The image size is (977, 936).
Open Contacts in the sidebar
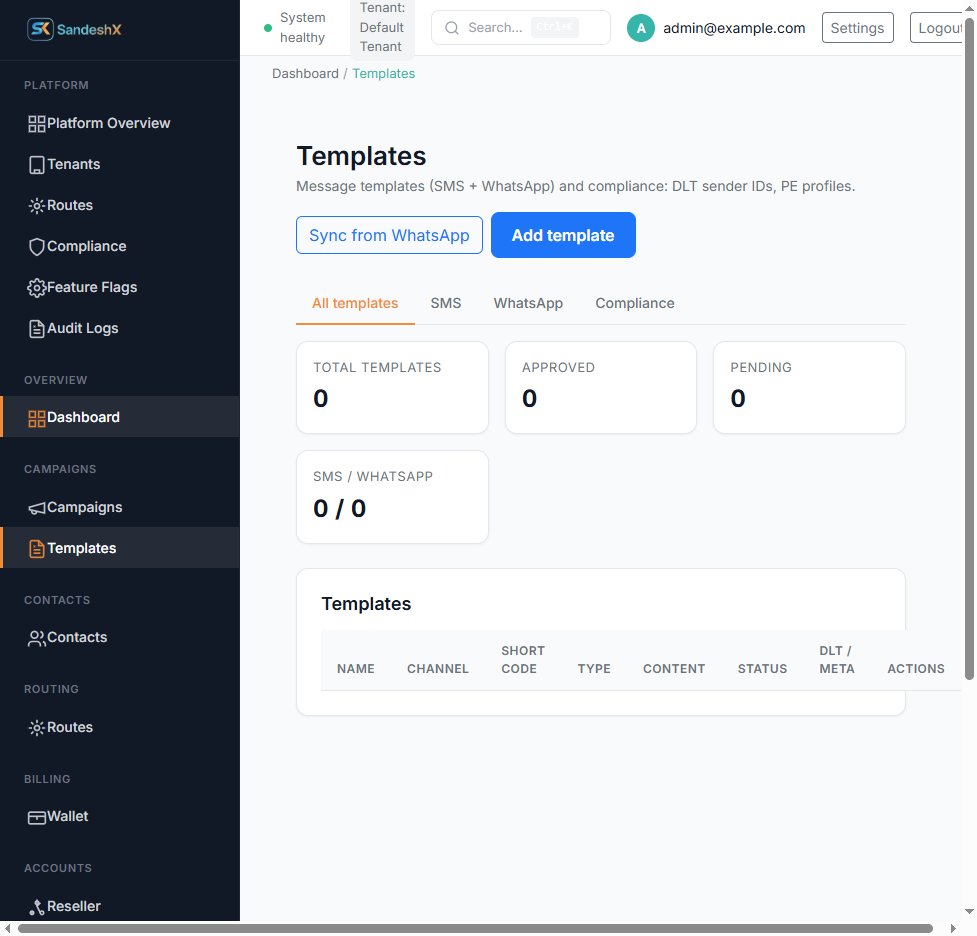click(x=120, y=638)
